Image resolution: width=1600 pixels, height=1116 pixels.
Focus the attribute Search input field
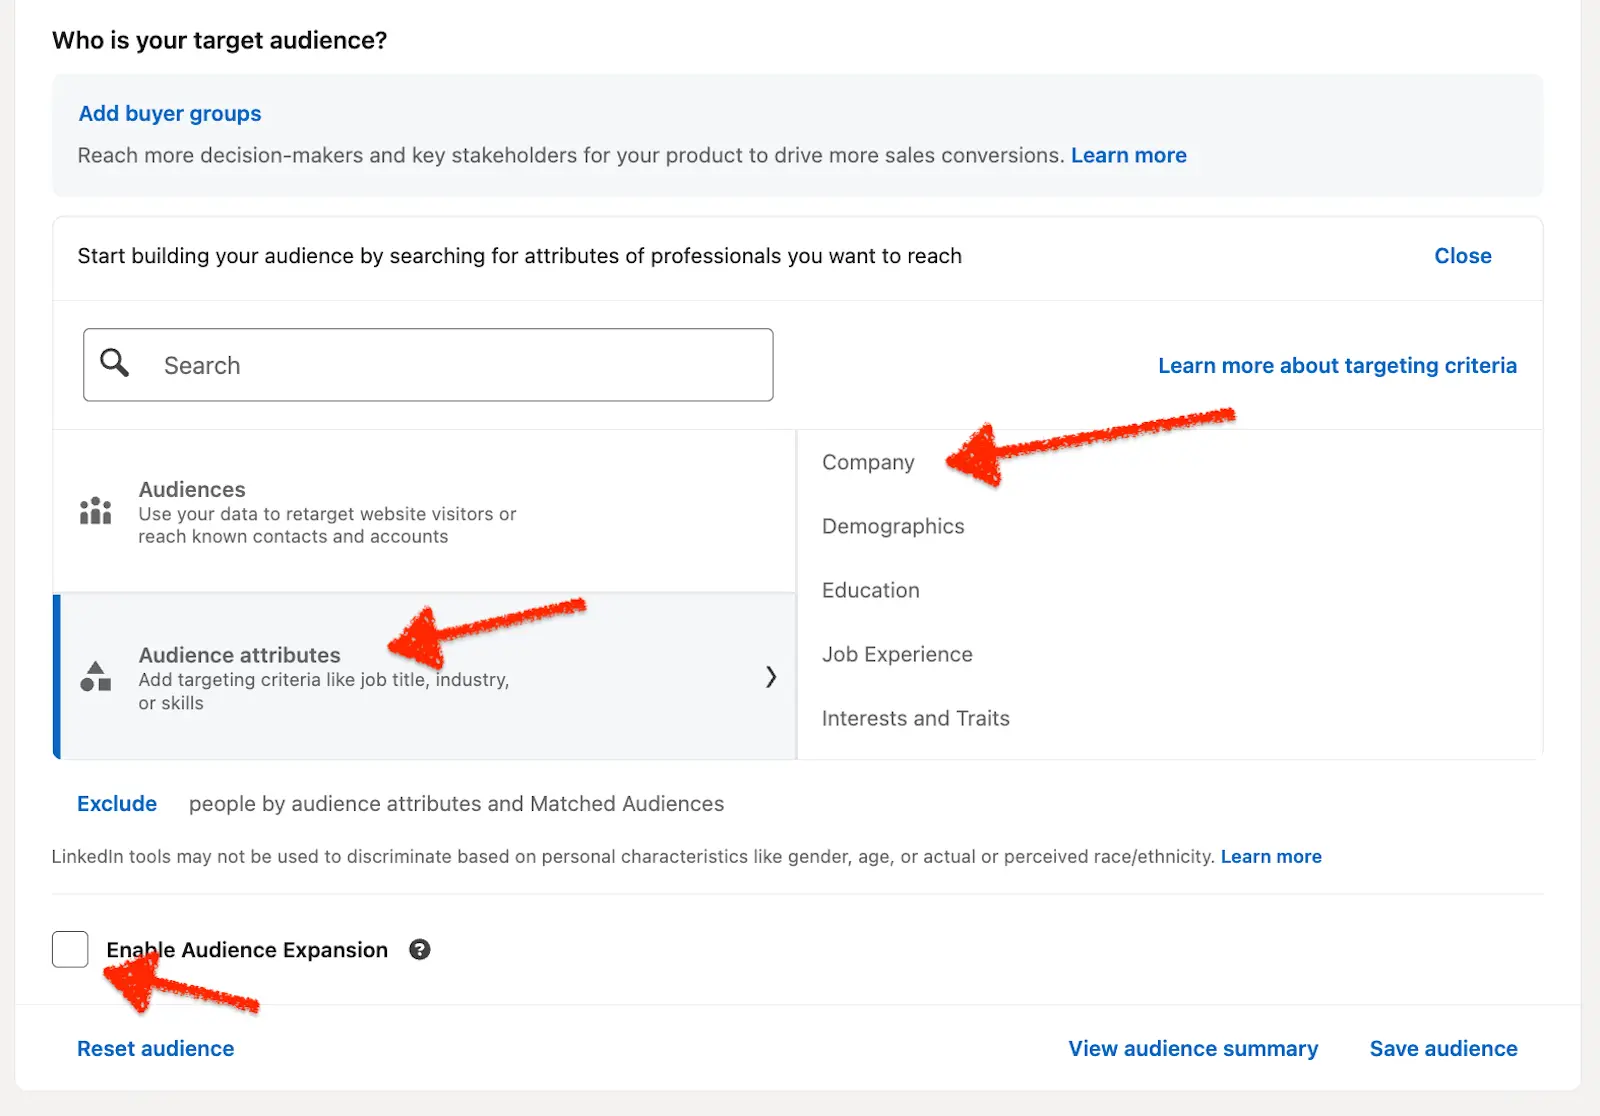click(450, 366)
